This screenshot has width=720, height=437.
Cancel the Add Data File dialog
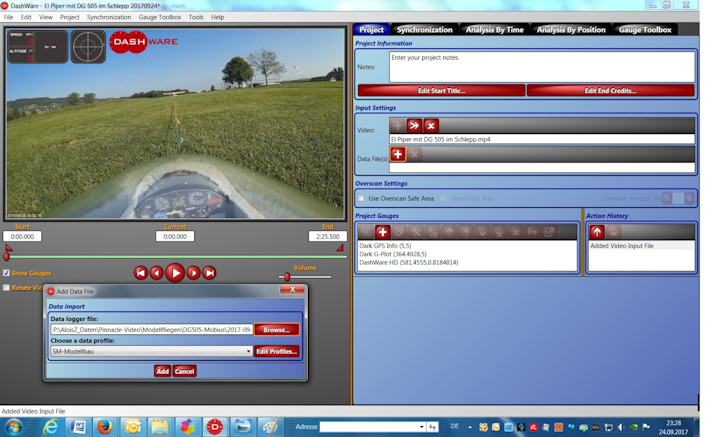(x=185, y=371)
